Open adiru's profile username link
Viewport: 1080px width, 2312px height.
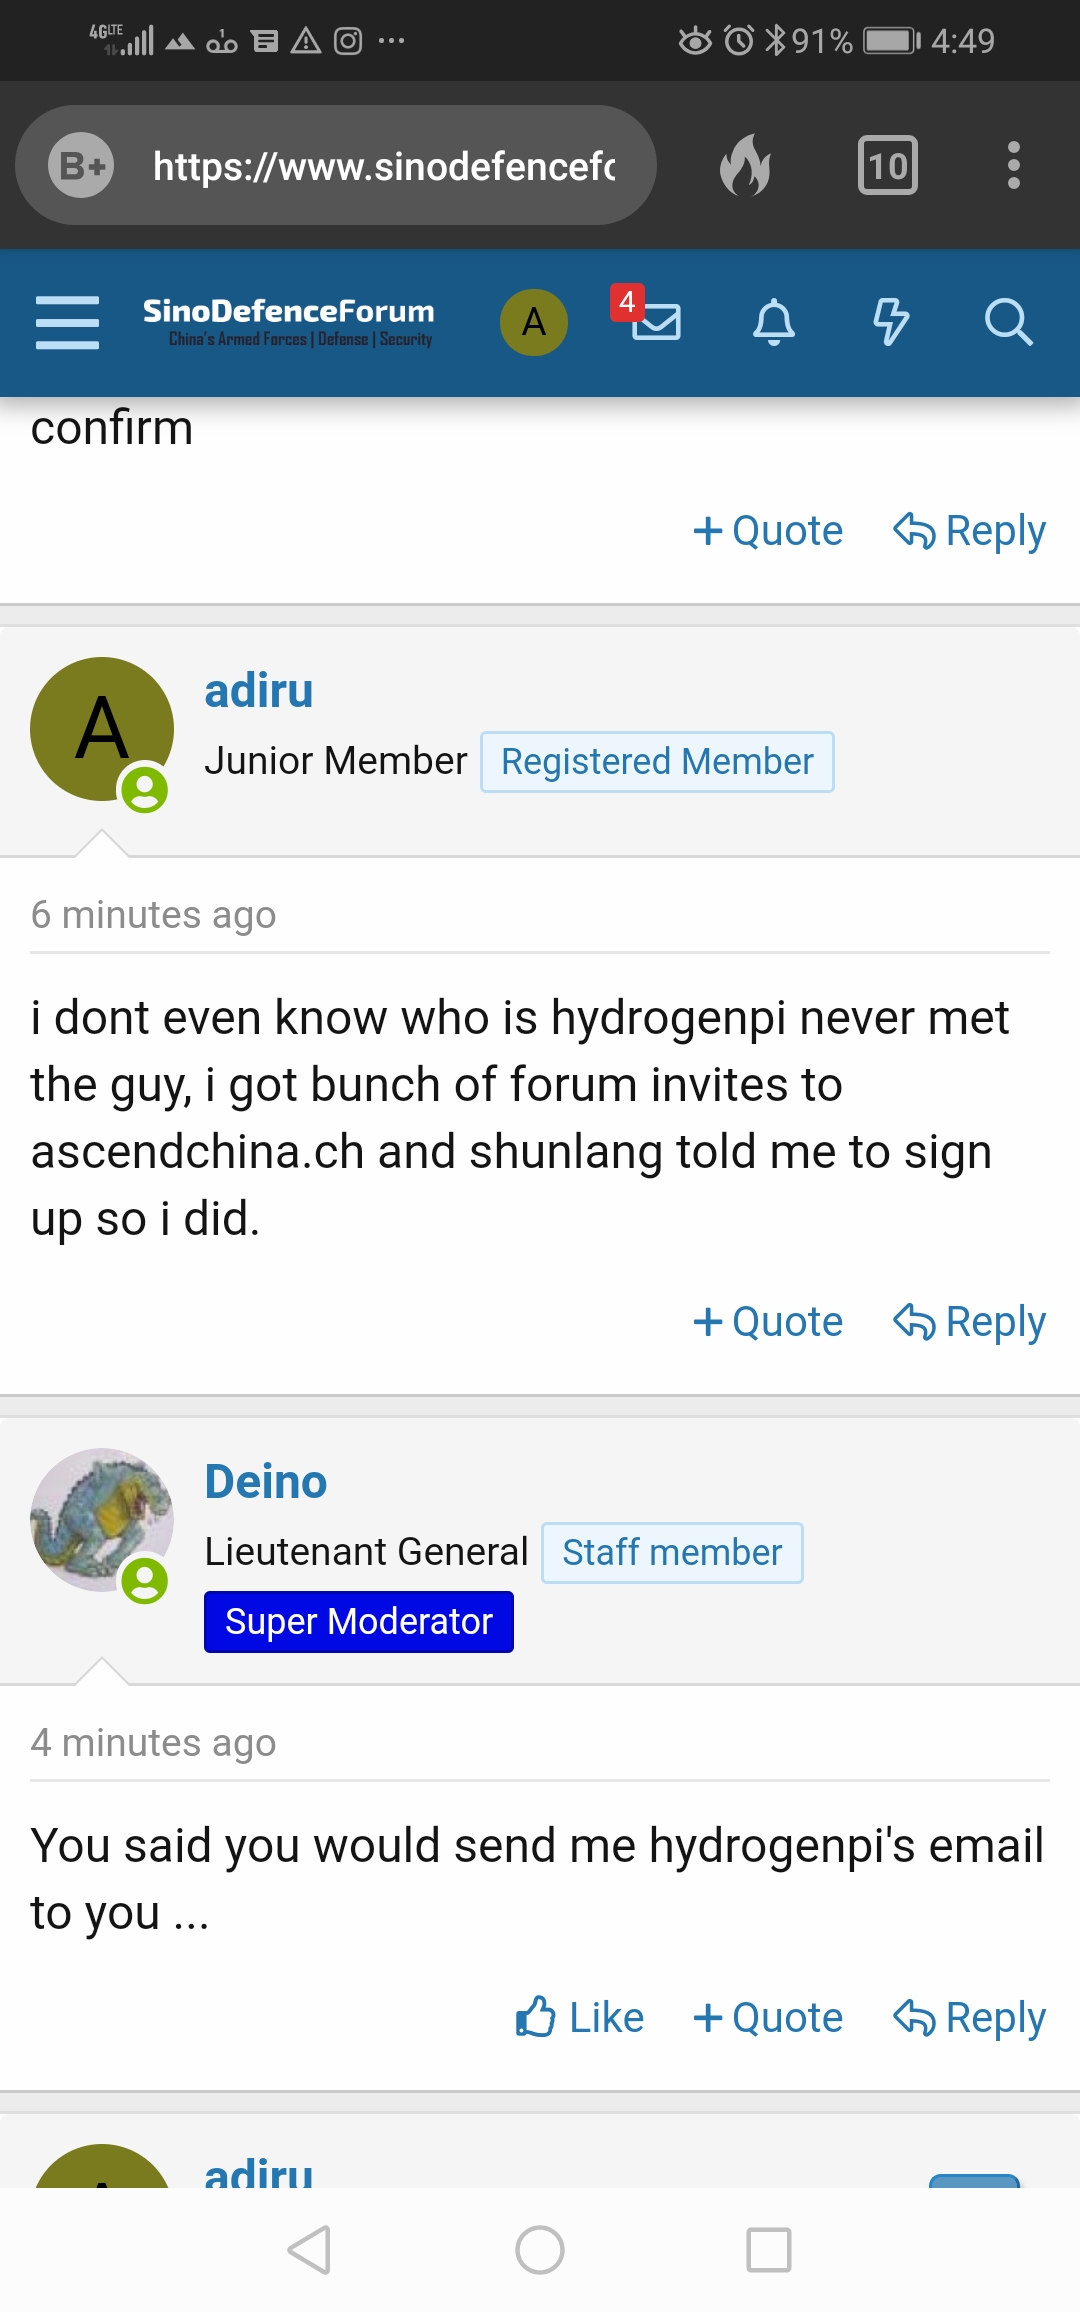click(259, 691)
